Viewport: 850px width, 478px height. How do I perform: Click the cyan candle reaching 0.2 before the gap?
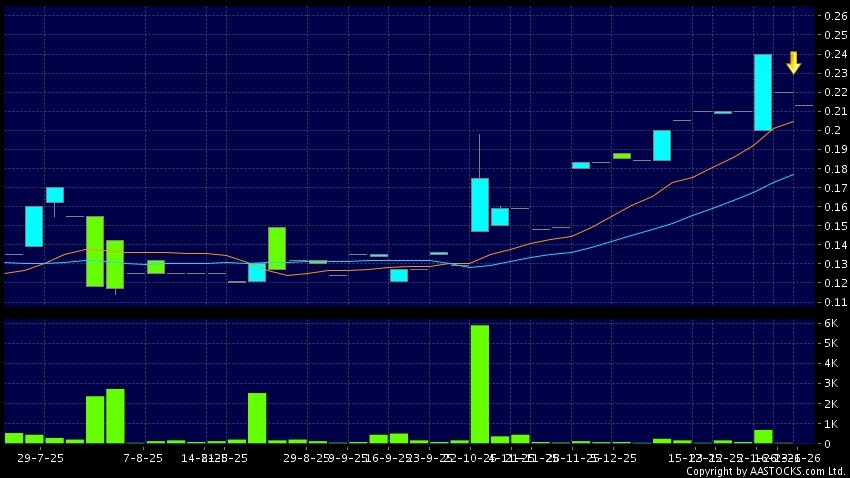662,145
